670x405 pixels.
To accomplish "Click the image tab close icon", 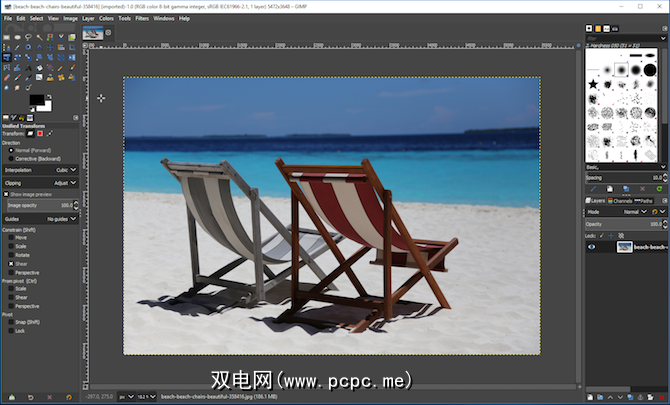I will (x=108, y=31).
